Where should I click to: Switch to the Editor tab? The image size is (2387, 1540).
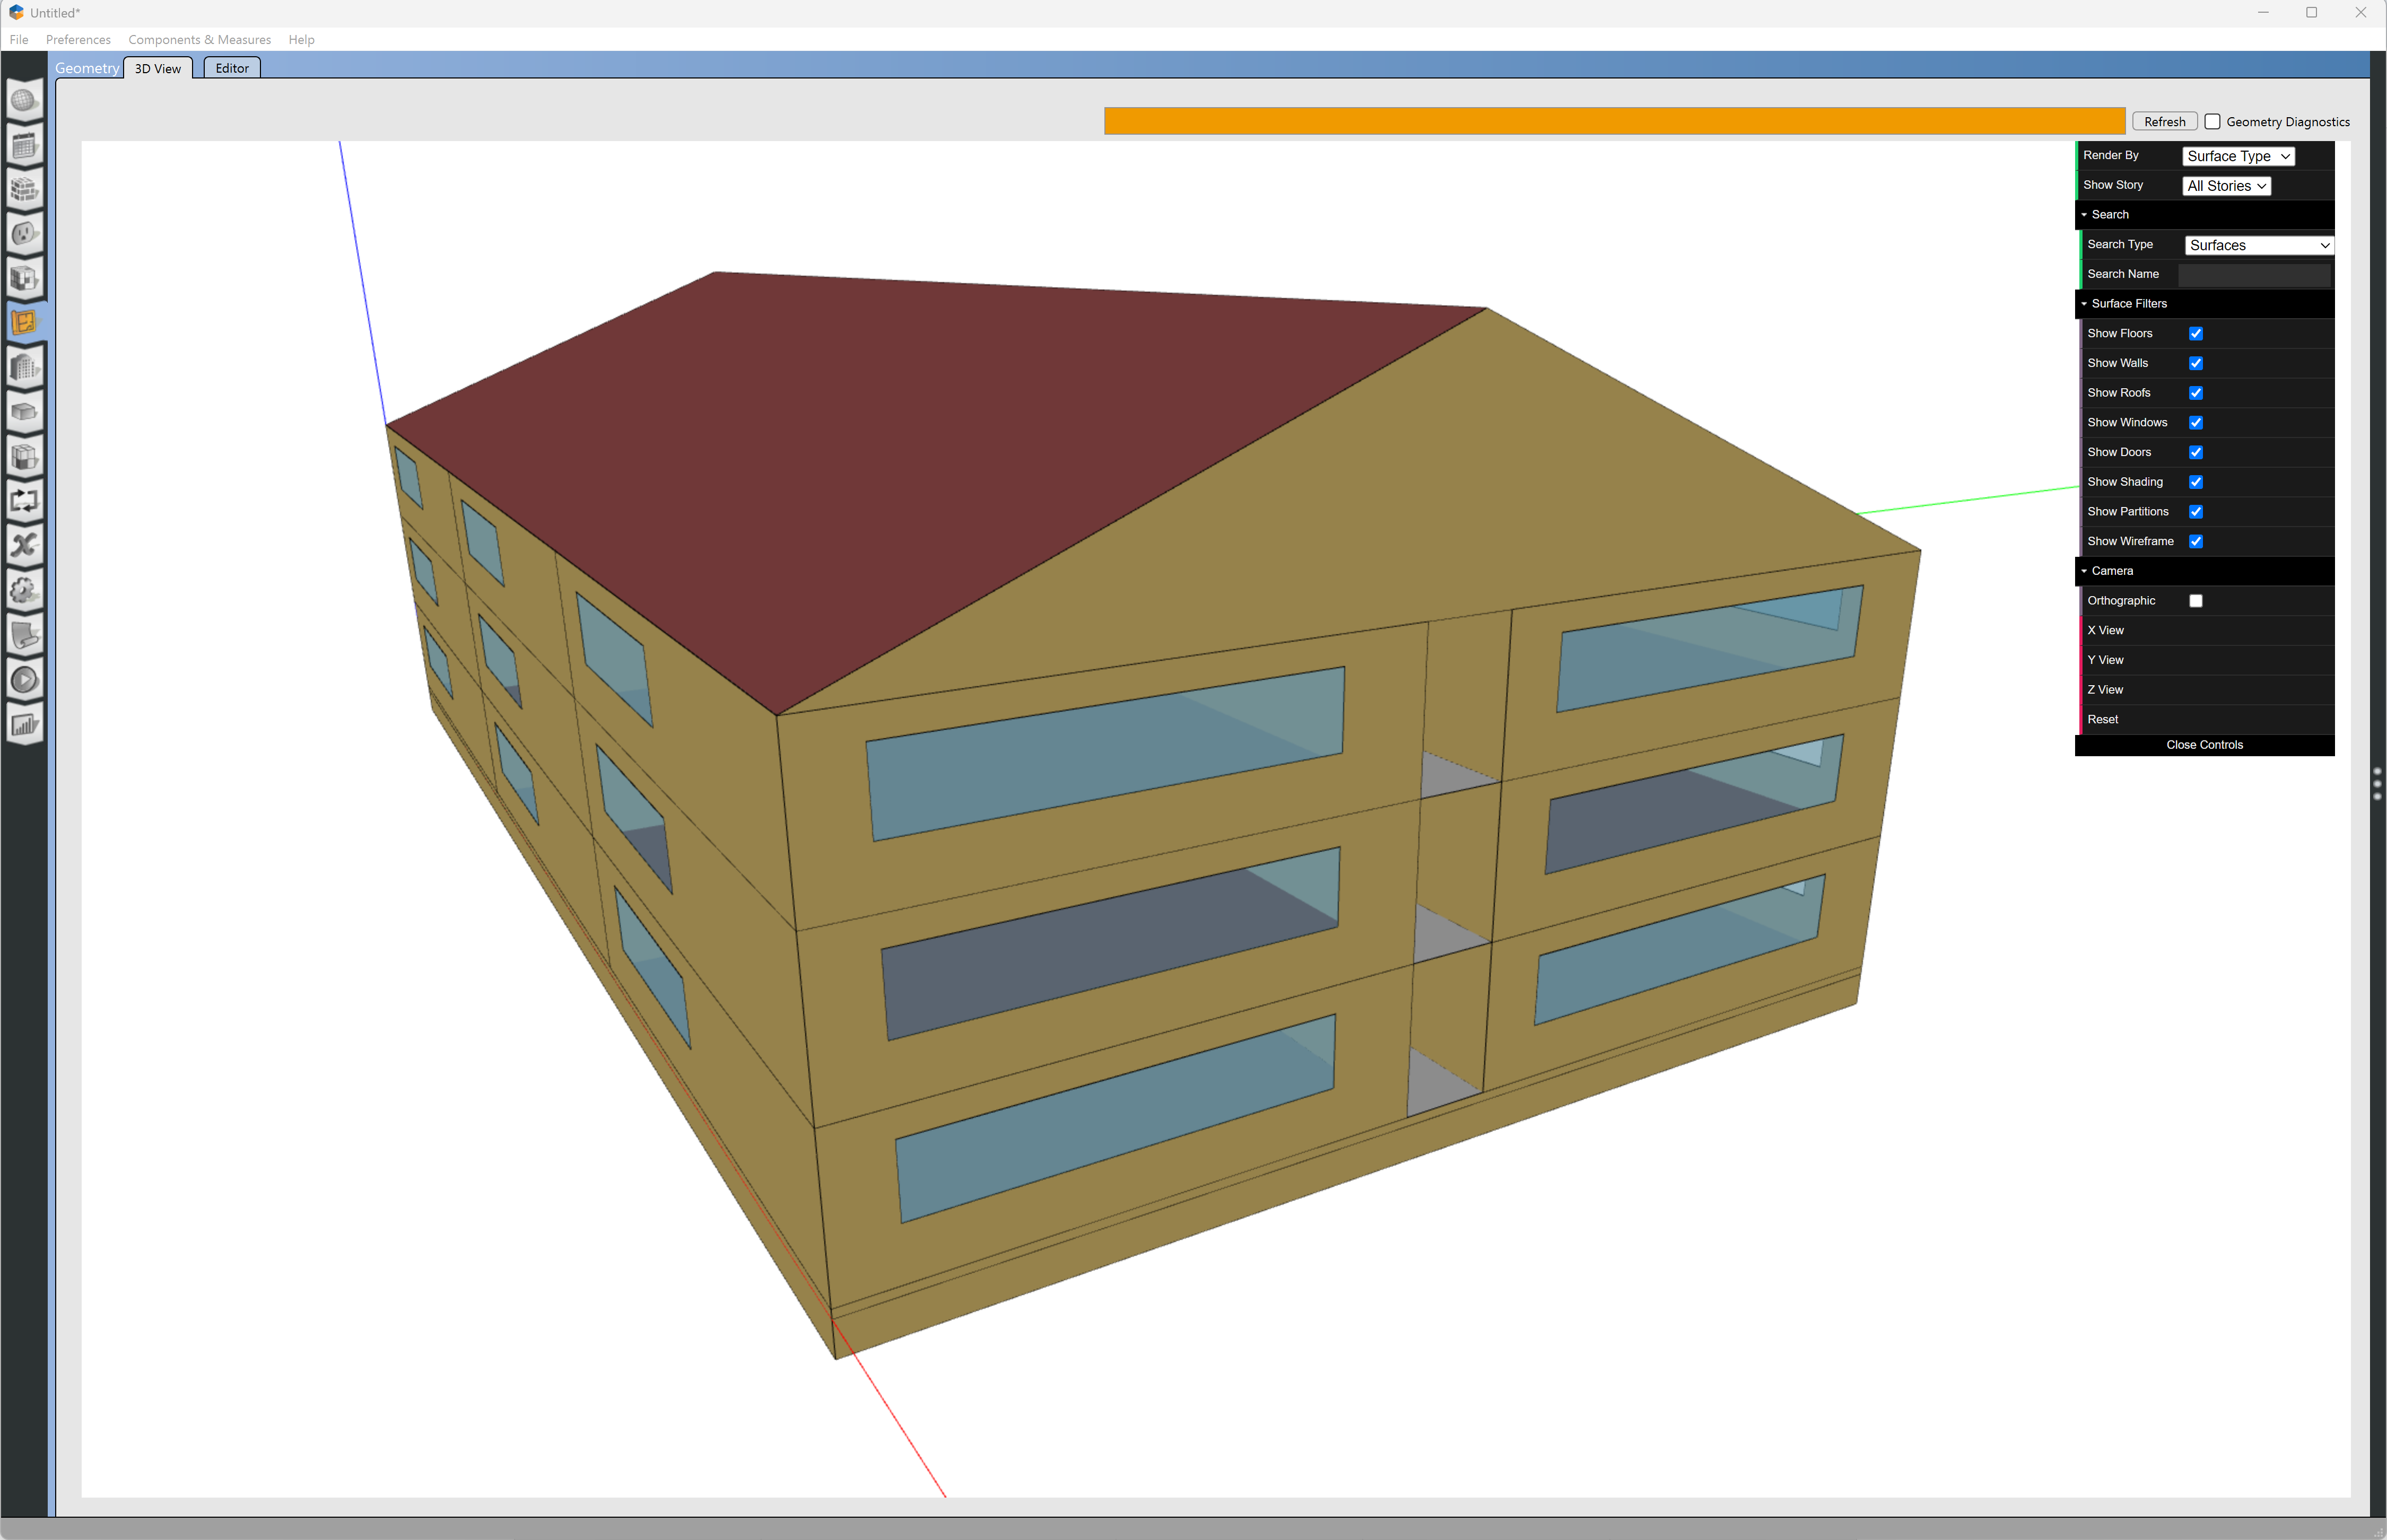tap(231, 68)
